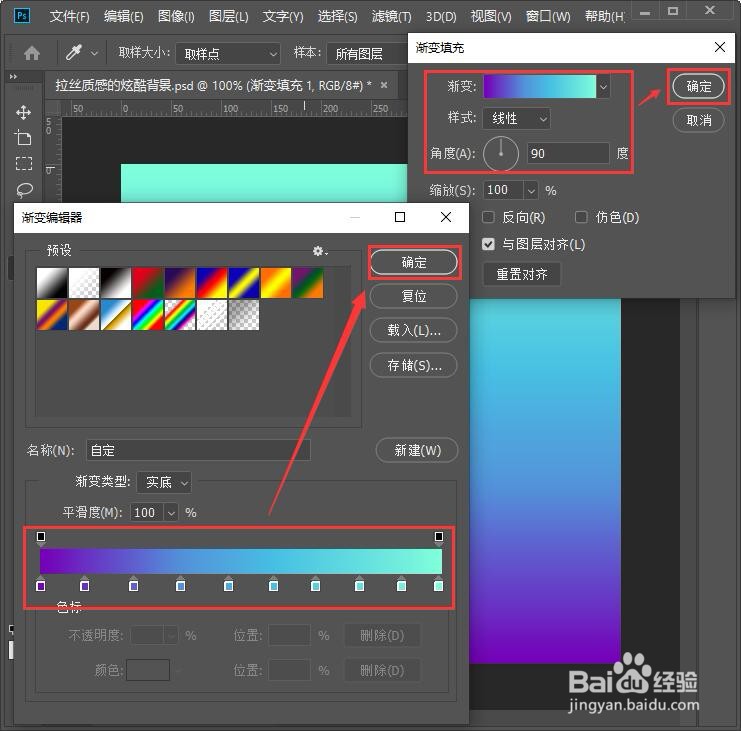Click 复位 reset button
Screen dimensions: 741x731
click(x=414, y=296)
